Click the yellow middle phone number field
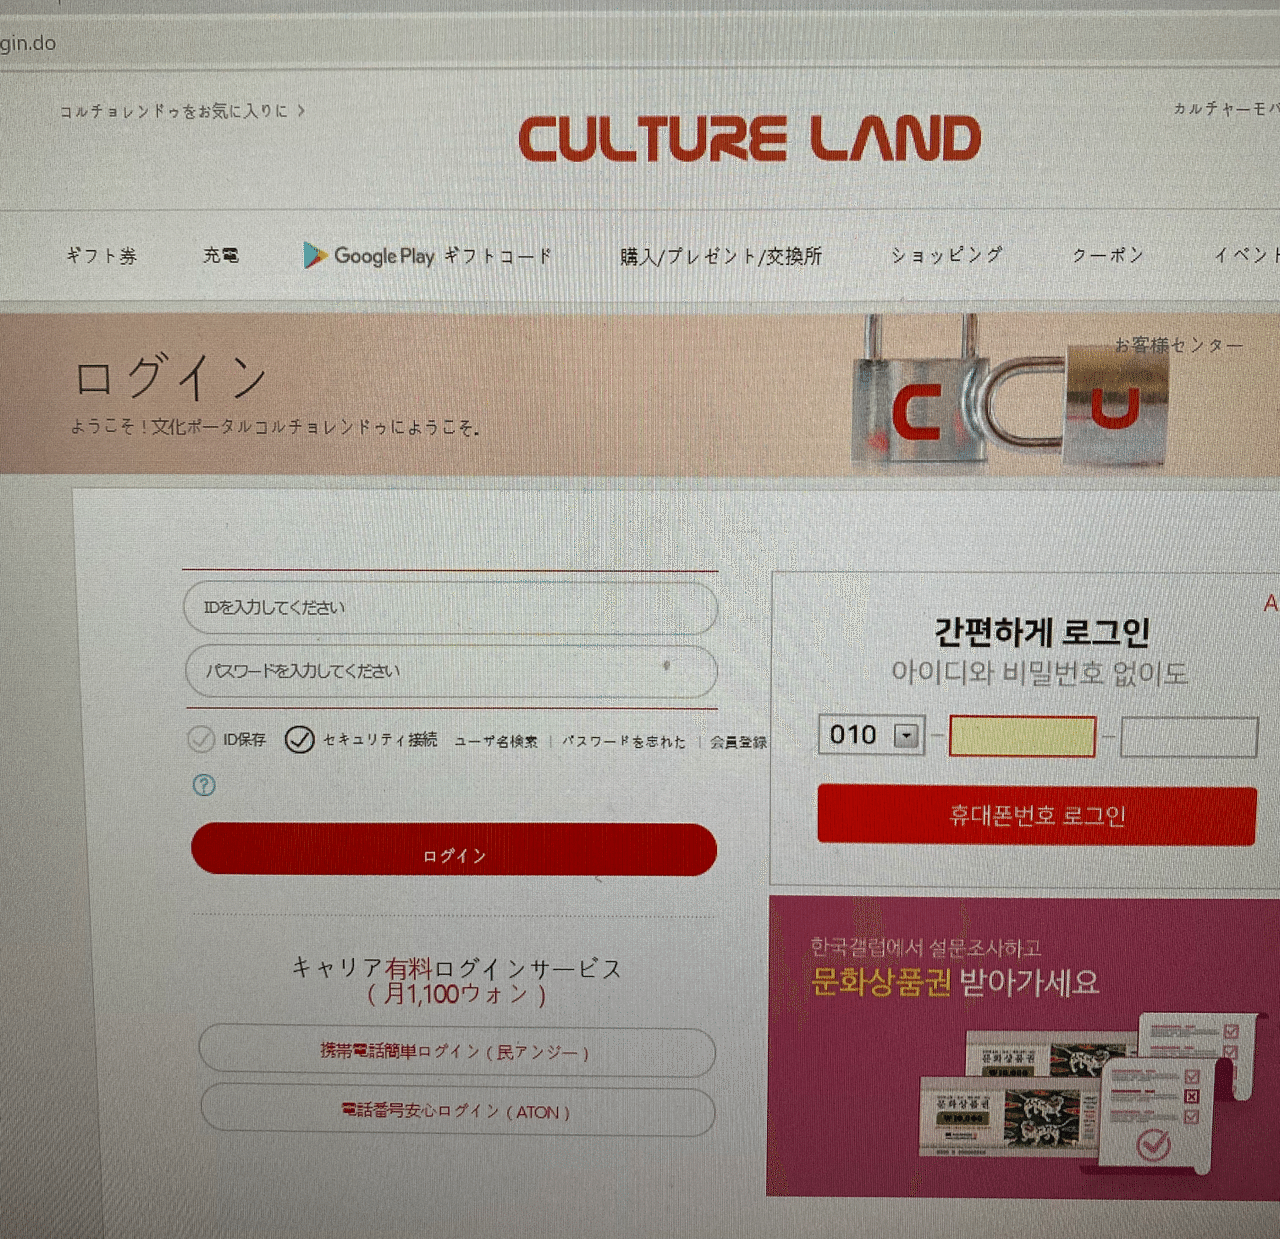Screen dimensions: 1280x1239 [1022, 737]
